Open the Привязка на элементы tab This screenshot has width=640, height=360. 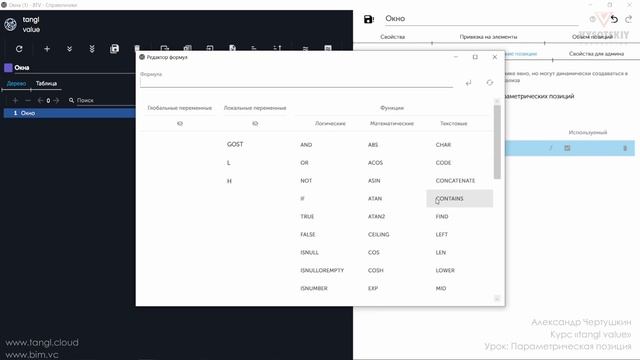click(x=488, y=37)
